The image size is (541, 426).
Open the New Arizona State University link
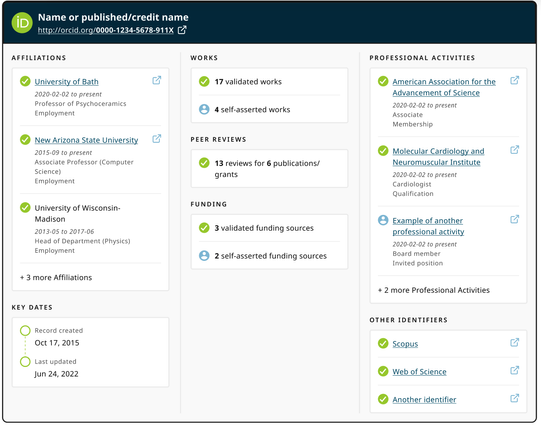[x=86, y=140]
